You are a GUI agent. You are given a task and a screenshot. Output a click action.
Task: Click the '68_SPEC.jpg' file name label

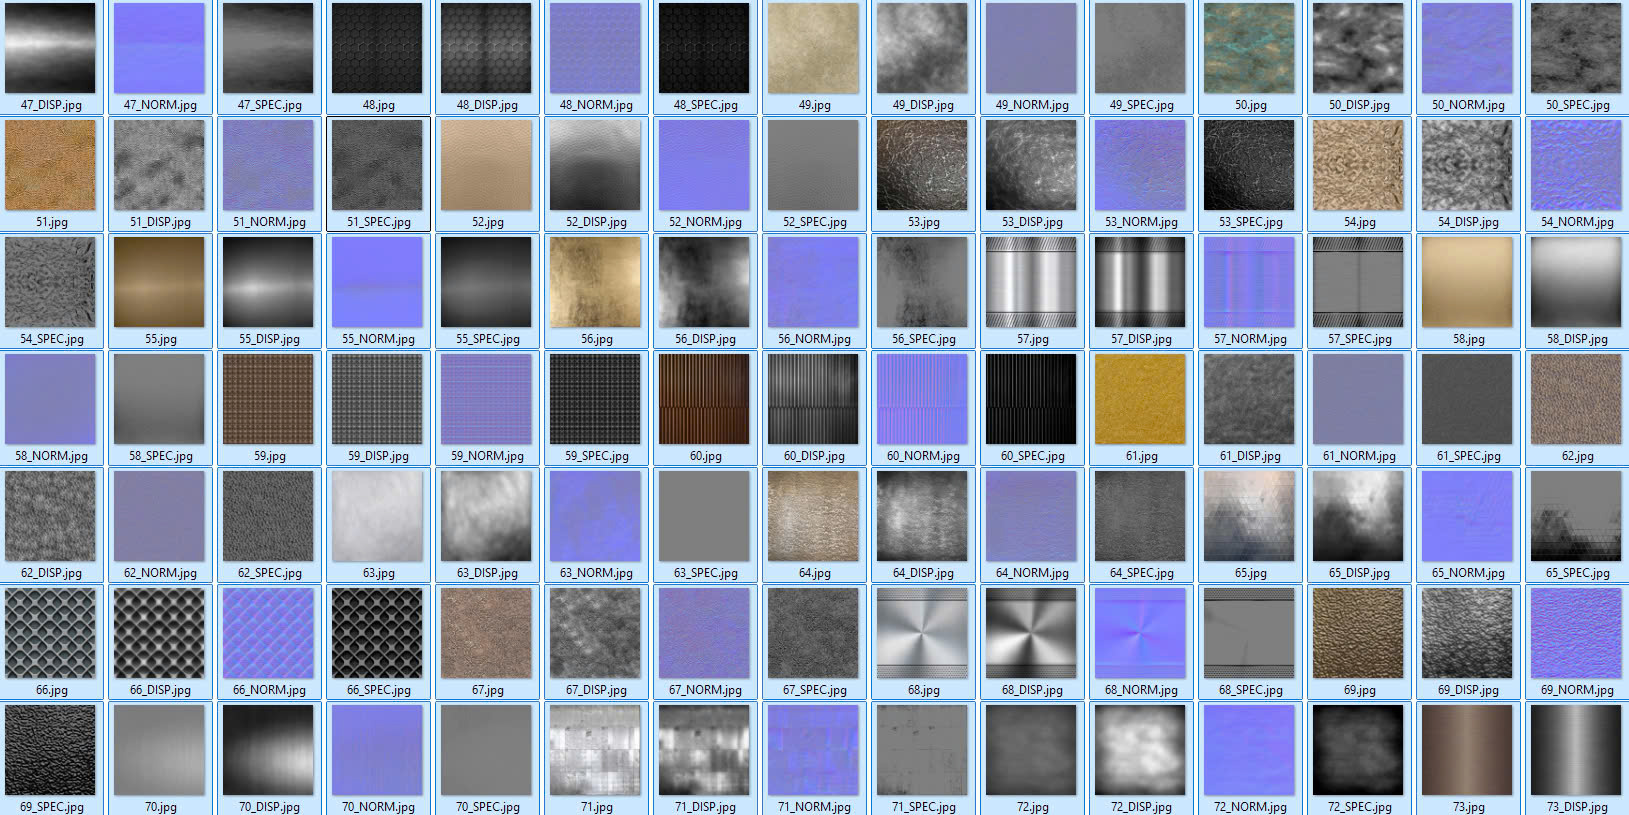coord(1250,690)
